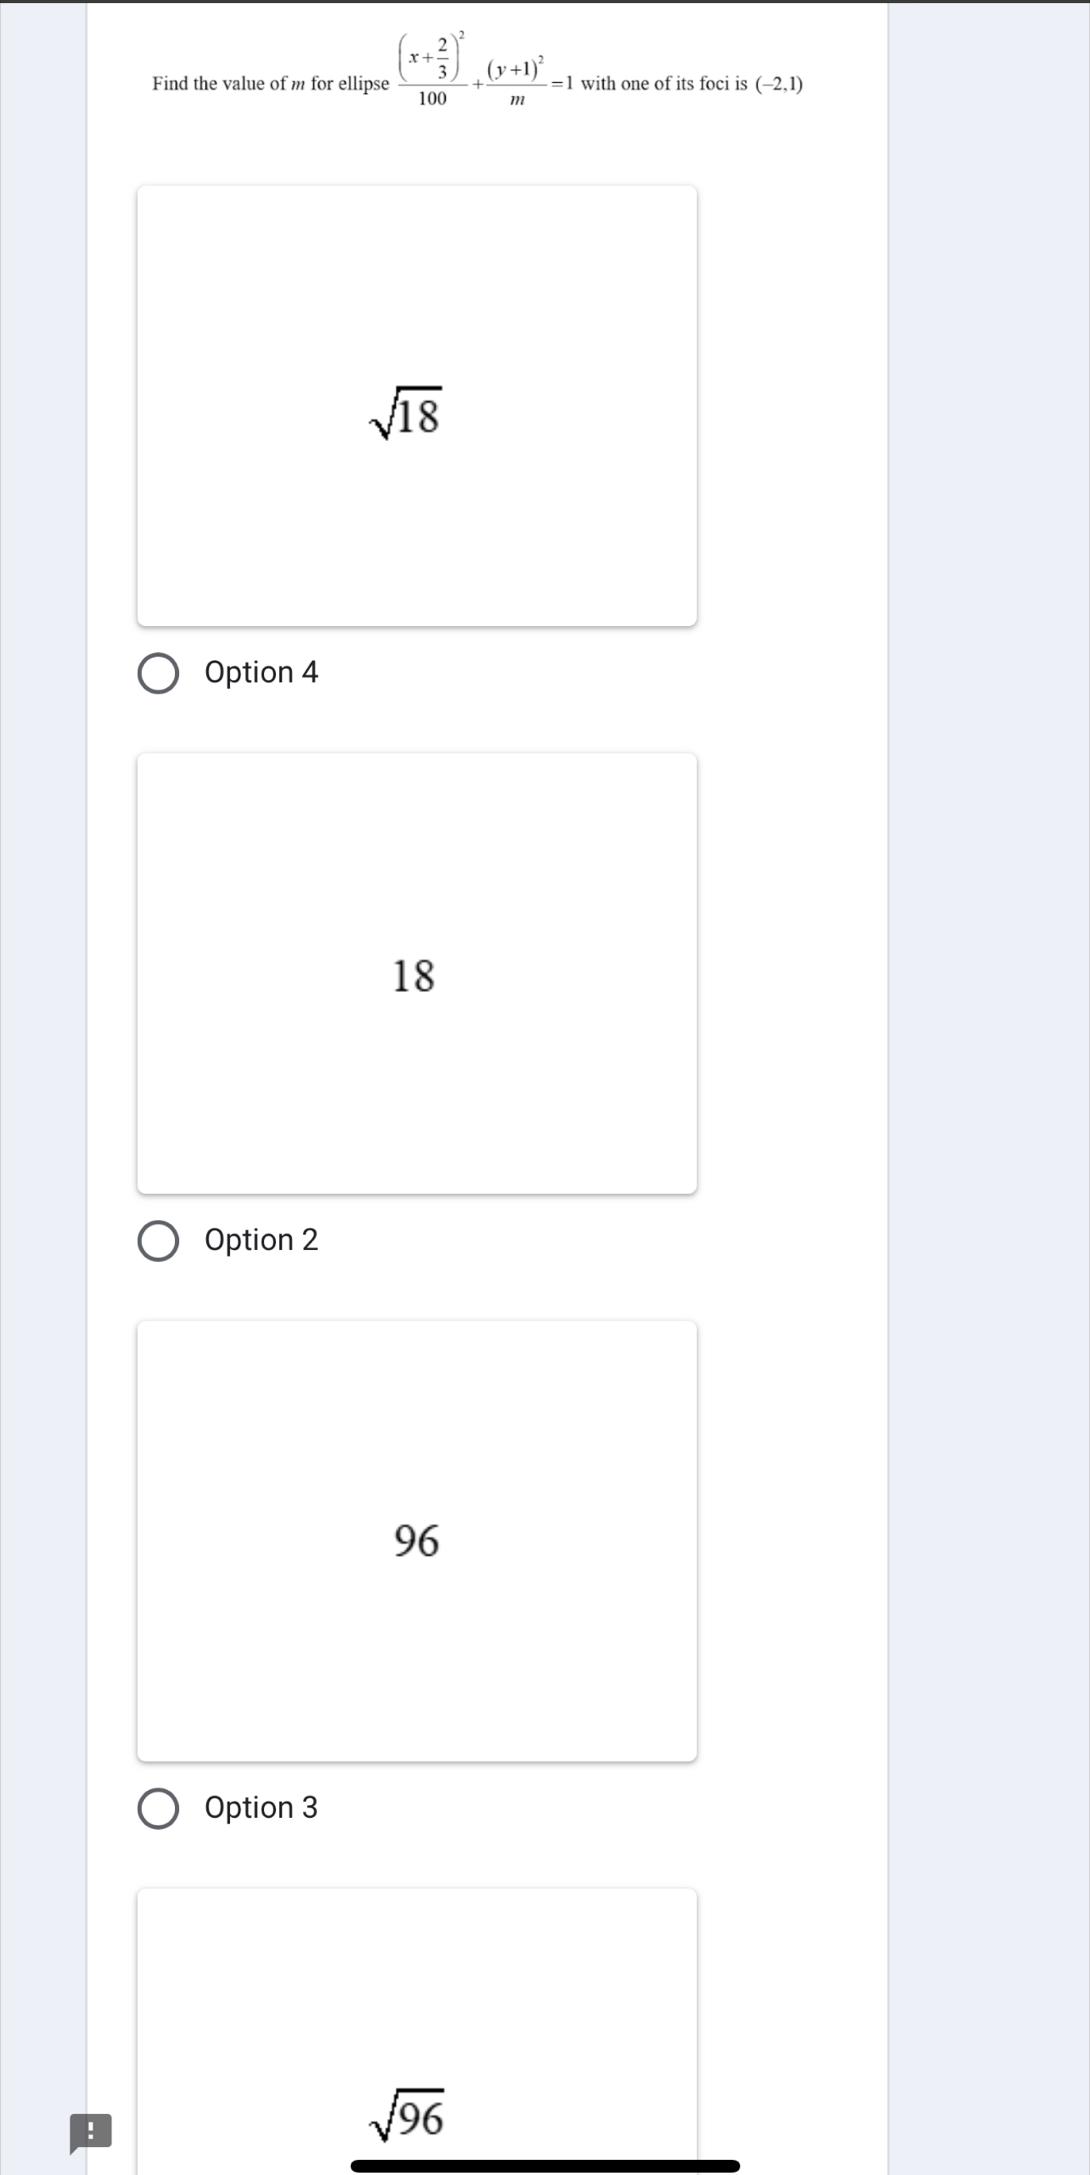Select the Option 4 radio button
Screen dimensions: 1090x2175
click(158, 674)
